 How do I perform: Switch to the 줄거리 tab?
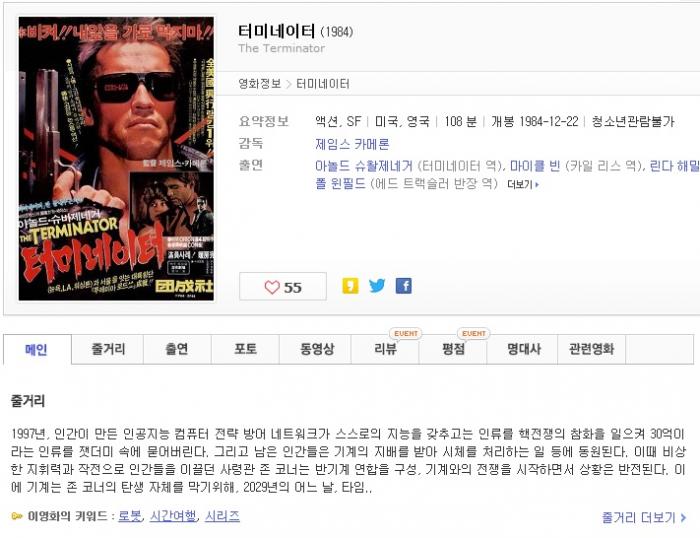click(x=108, y=349)
